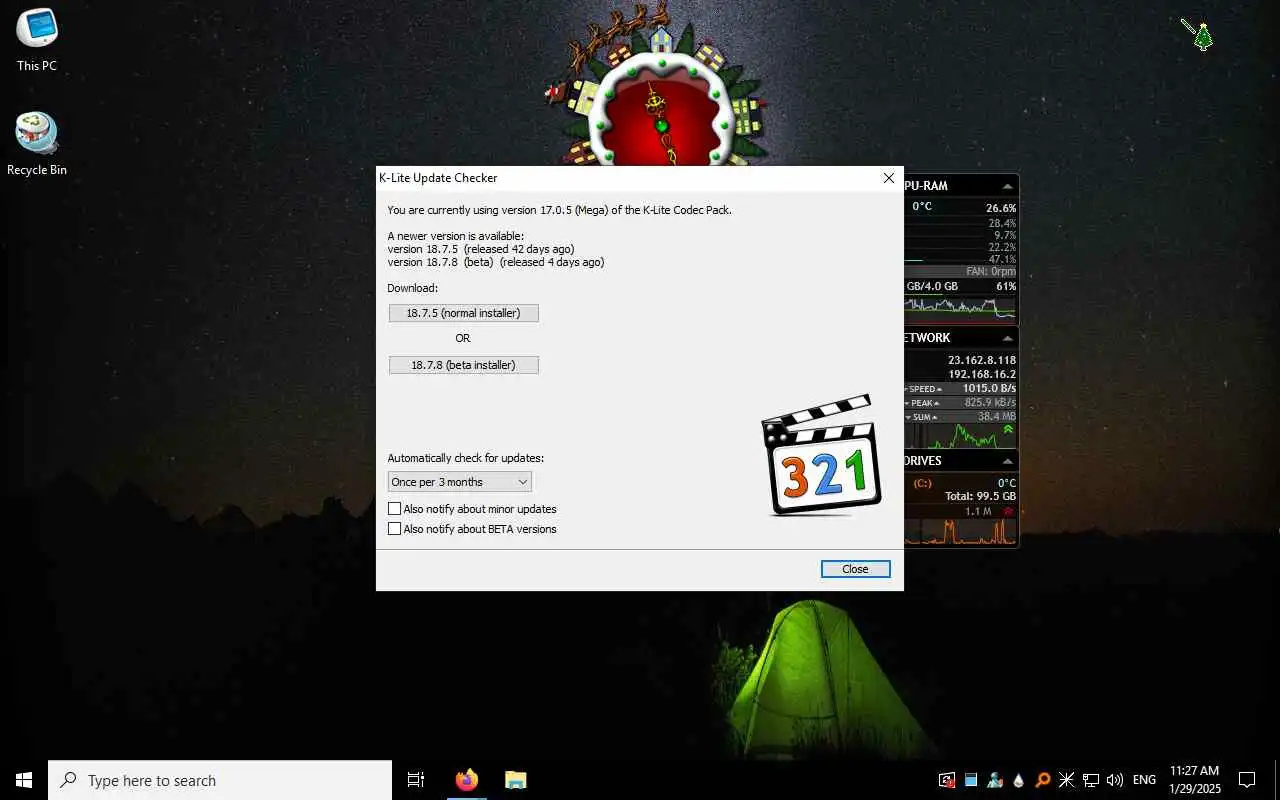Click the red icon in drives widget
Viewport: 1280px width, 800px height.
coord(1009,511)
